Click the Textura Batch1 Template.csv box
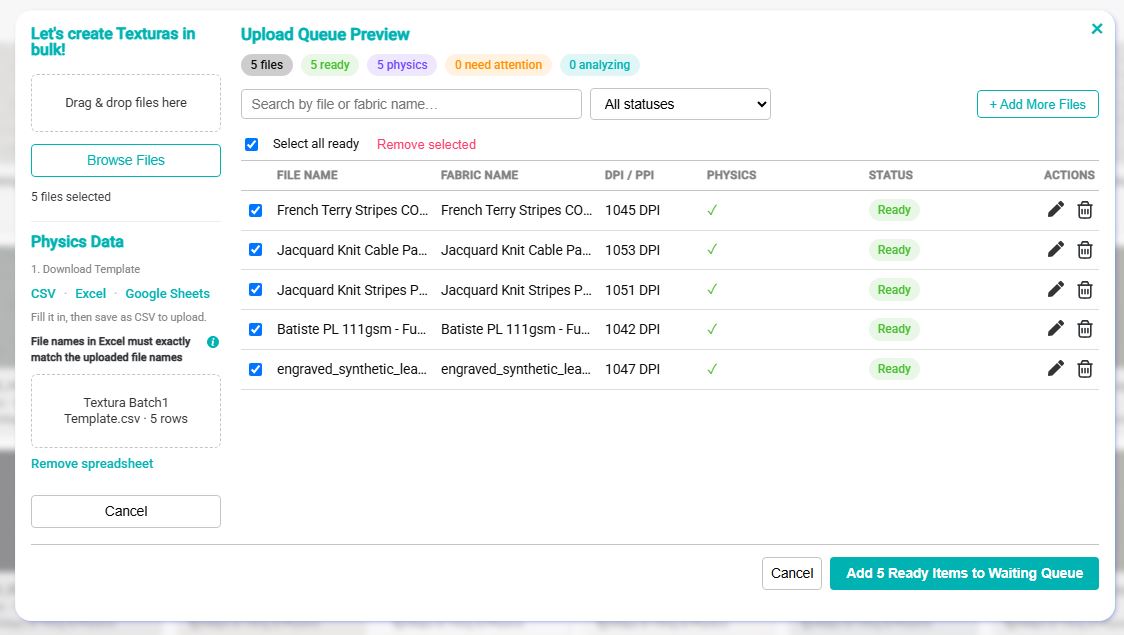1124x635 pixels. [x=125, y=411]
